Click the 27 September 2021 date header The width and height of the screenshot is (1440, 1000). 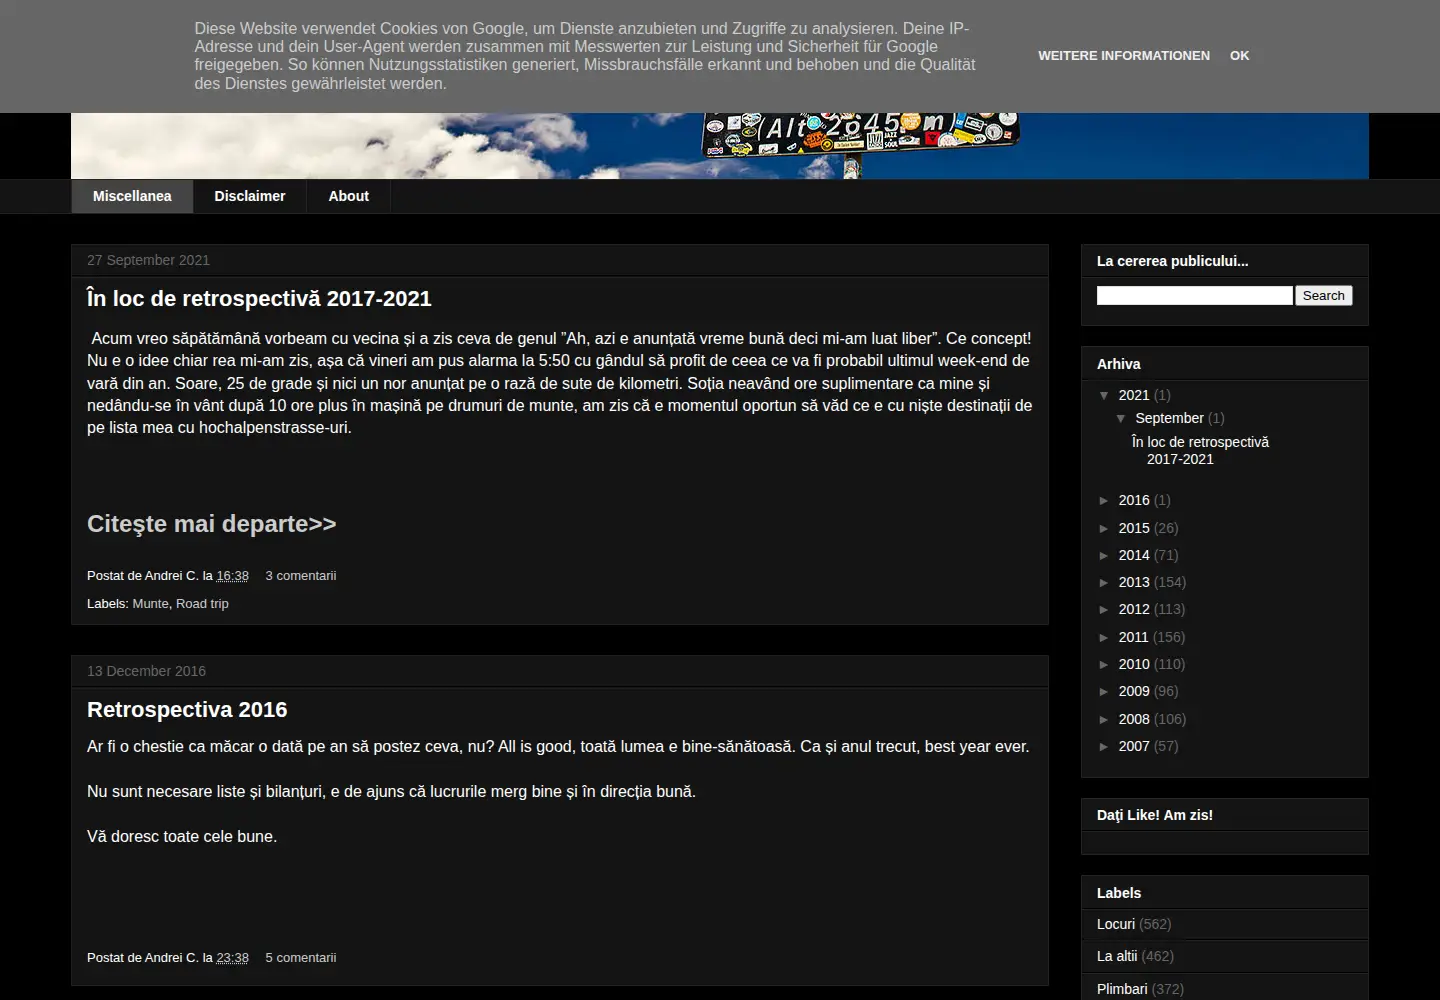(148, 260)
